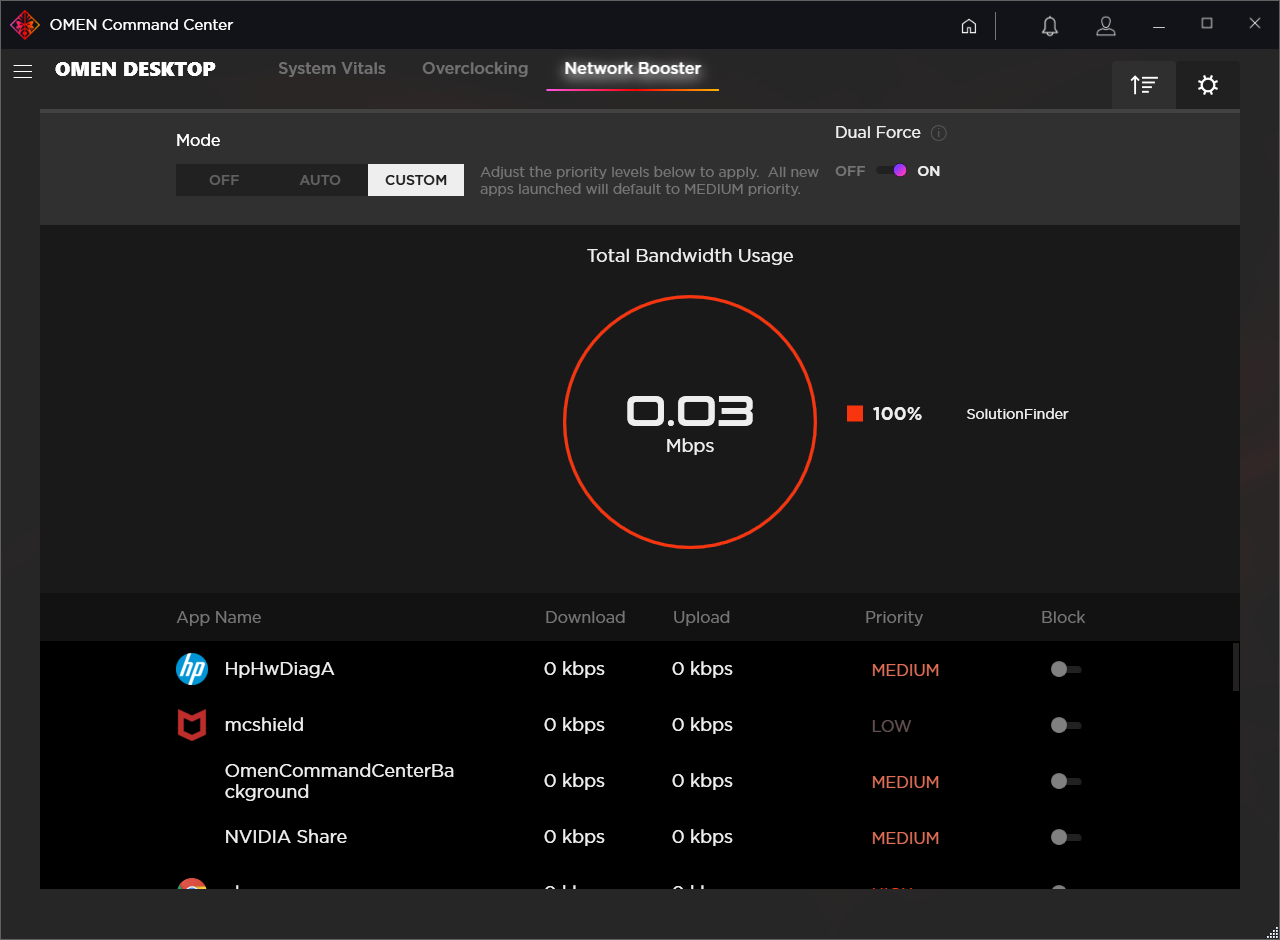The height and width of the screenshot is (940, 1280).
Task: Click the Dual Force info icon
Action: pyautogui.click(x=938, y=133)
